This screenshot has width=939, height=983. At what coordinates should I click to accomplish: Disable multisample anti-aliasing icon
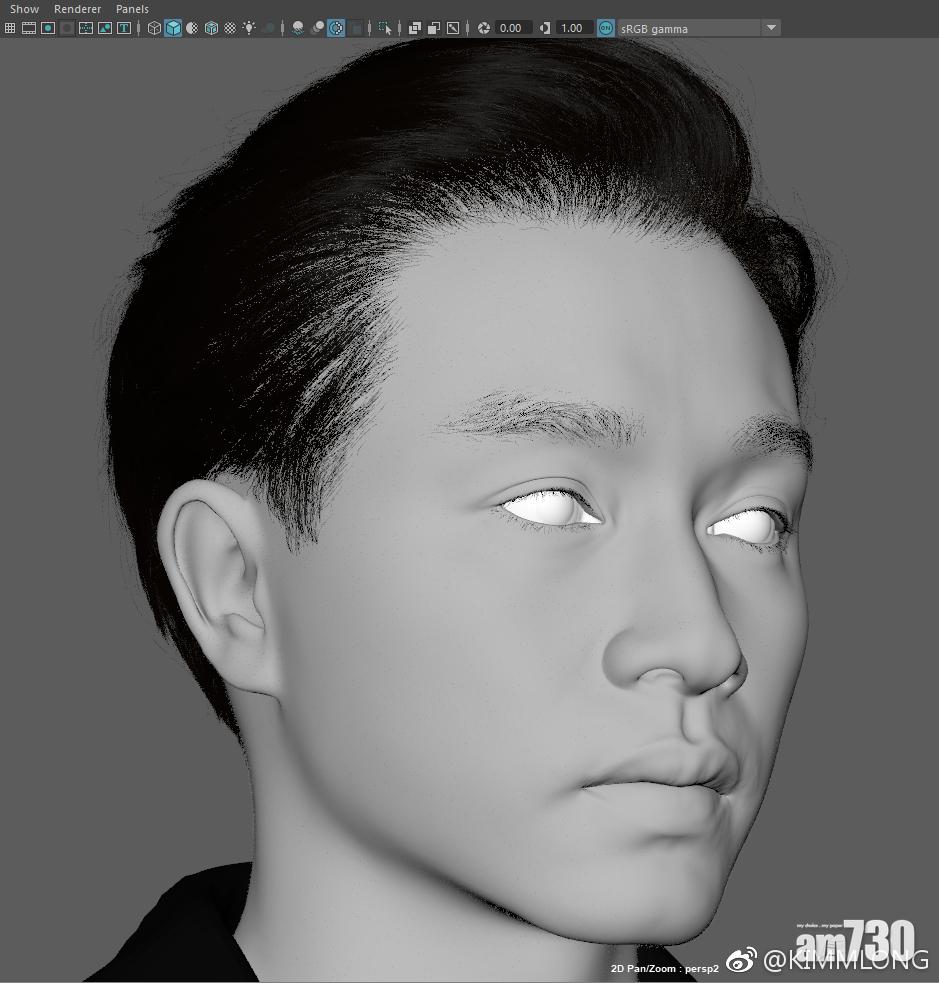pyautogui.click(x=336, y=28)
